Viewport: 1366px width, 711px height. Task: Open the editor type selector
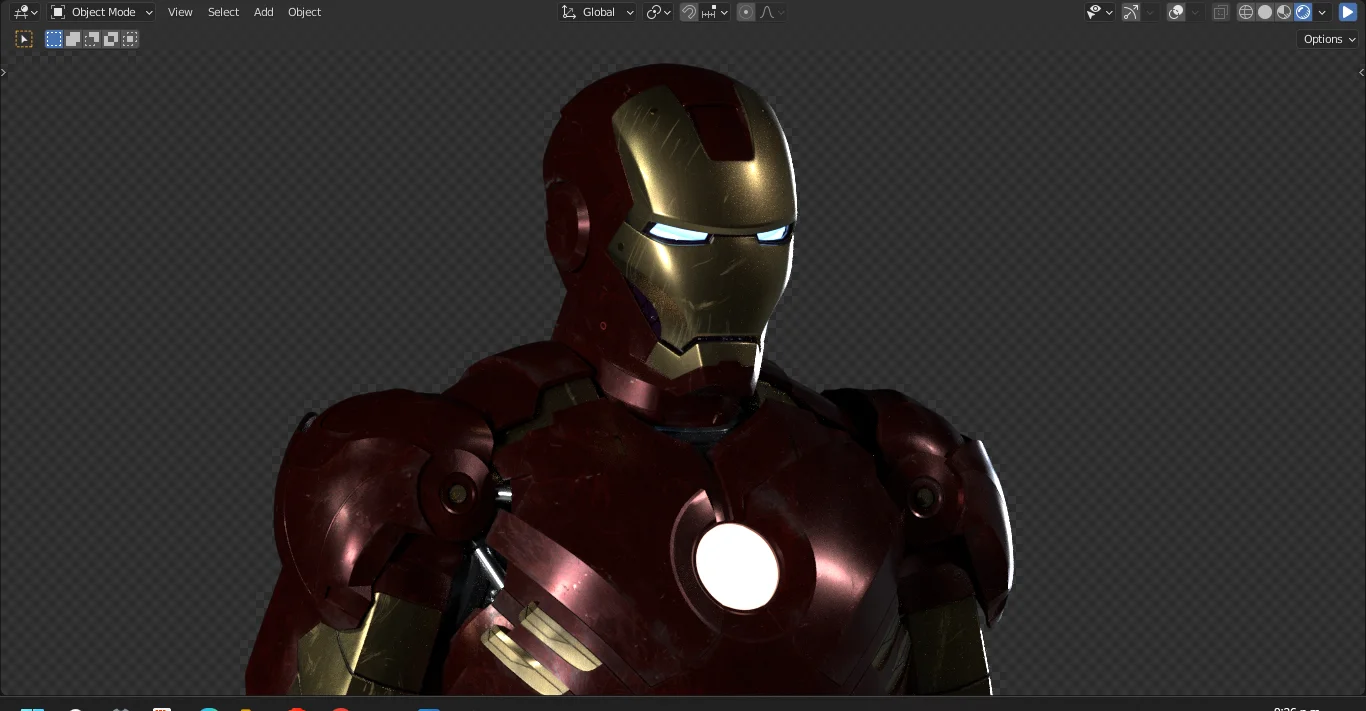pyautogui.click(x=25, y=12)
